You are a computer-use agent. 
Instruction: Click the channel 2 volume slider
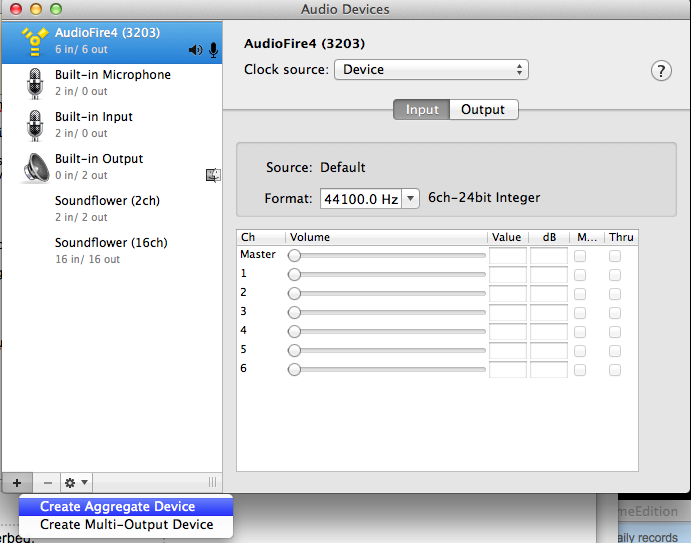click(386, 293)
